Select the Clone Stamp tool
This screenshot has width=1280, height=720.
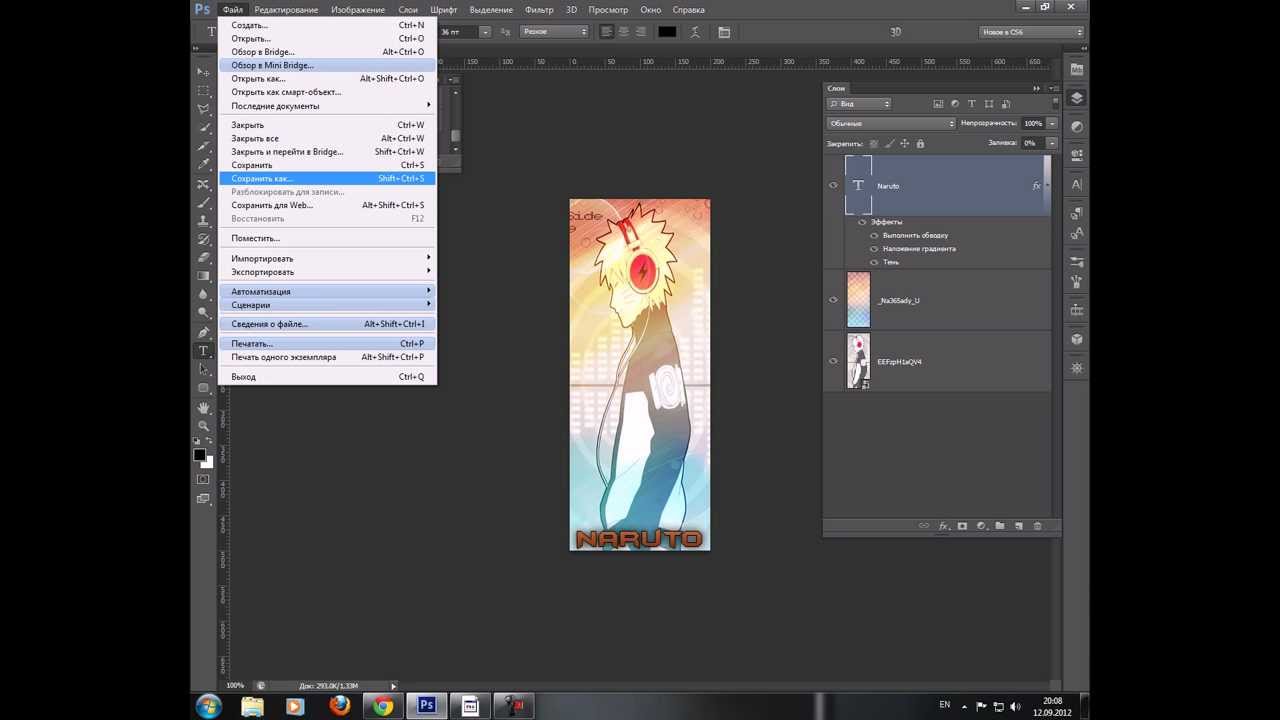pos(204,221)
